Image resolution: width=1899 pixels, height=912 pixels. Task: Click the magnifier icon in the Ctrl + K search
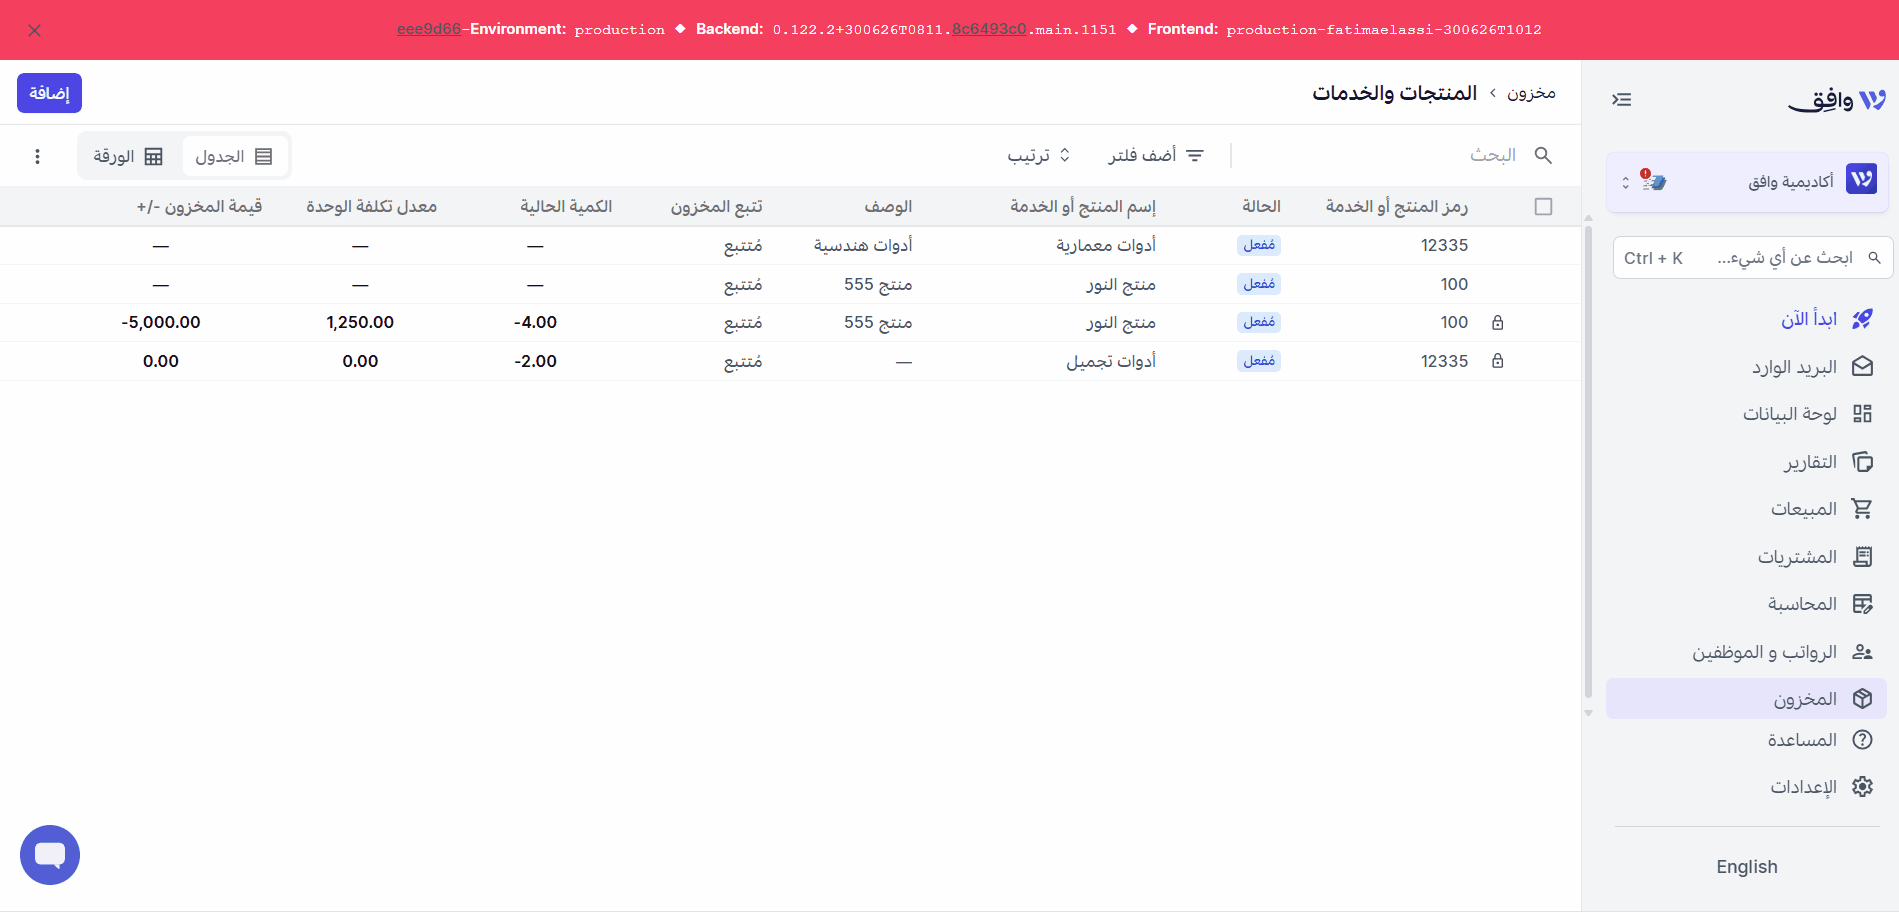[x=1874, y=258]
